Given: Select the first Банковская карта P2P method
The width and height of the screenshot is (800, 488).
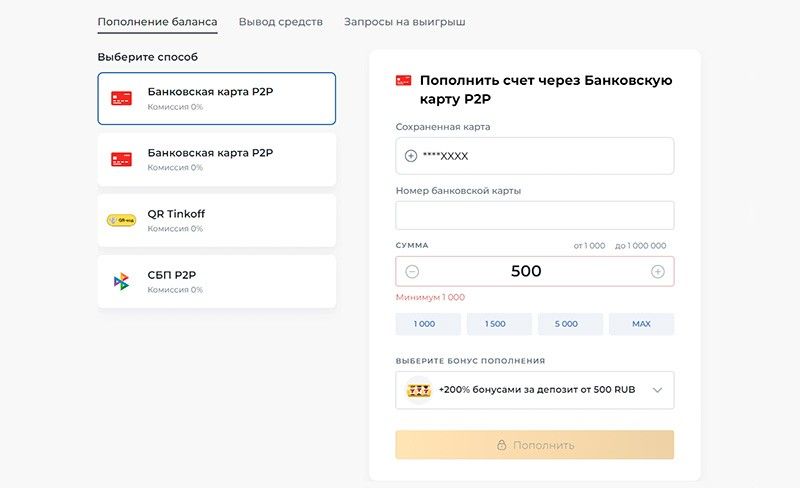Looking at the screenshot, I should [216, 98].
